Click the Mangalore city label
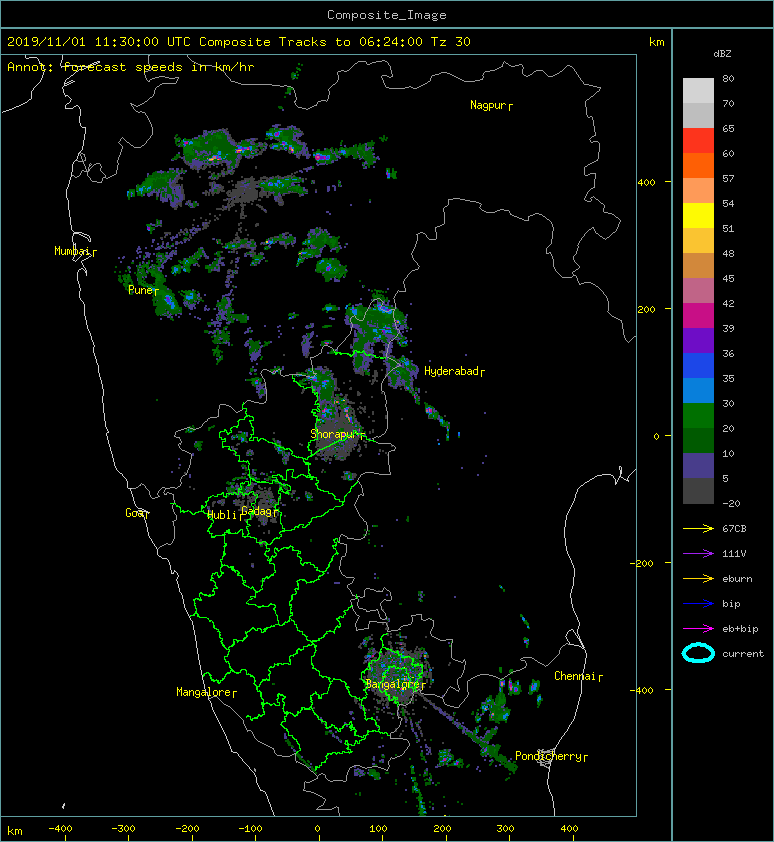 (x=206, y=693)
